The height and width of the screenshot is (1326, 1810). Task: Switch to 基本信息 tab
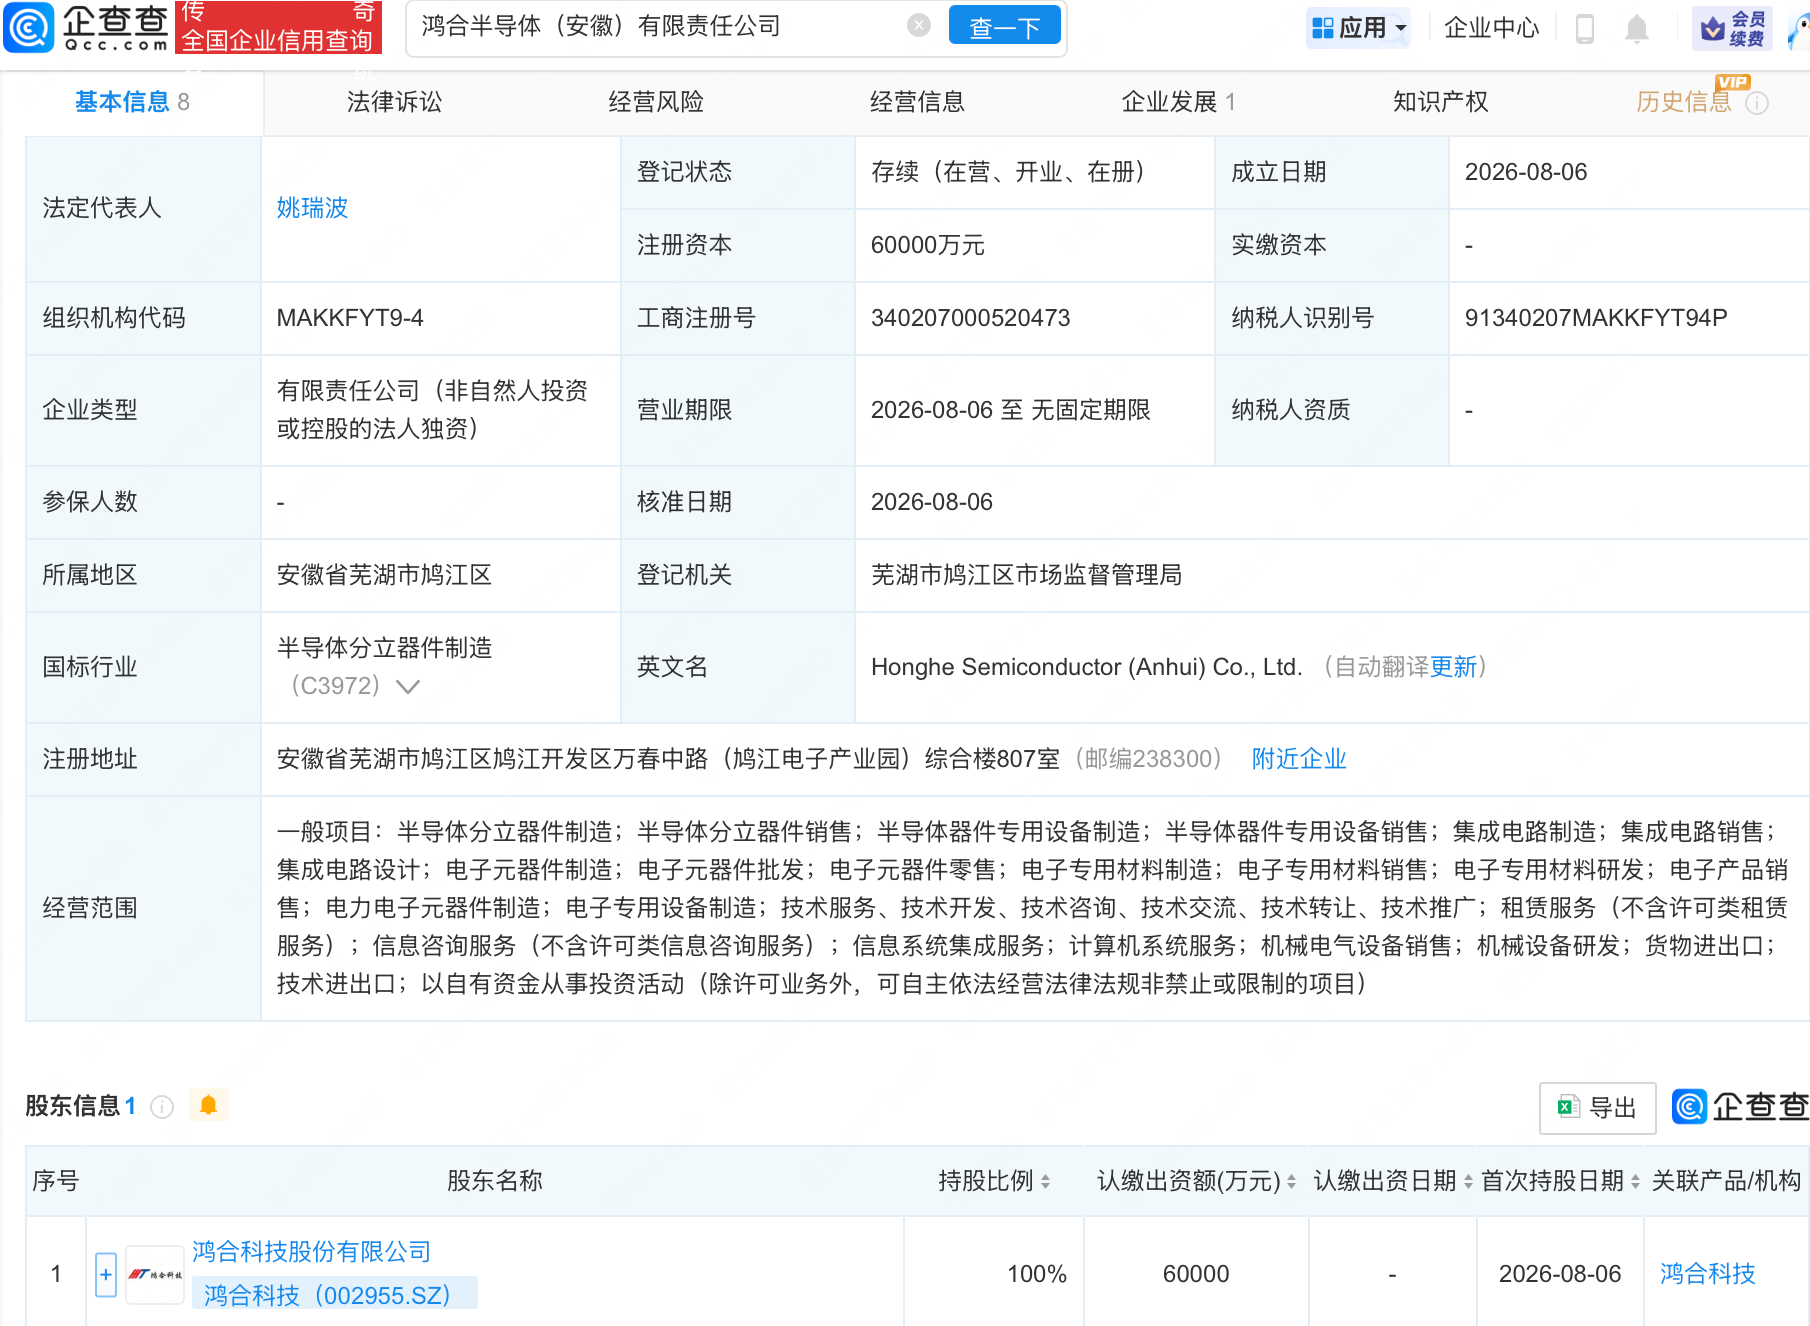132,102
